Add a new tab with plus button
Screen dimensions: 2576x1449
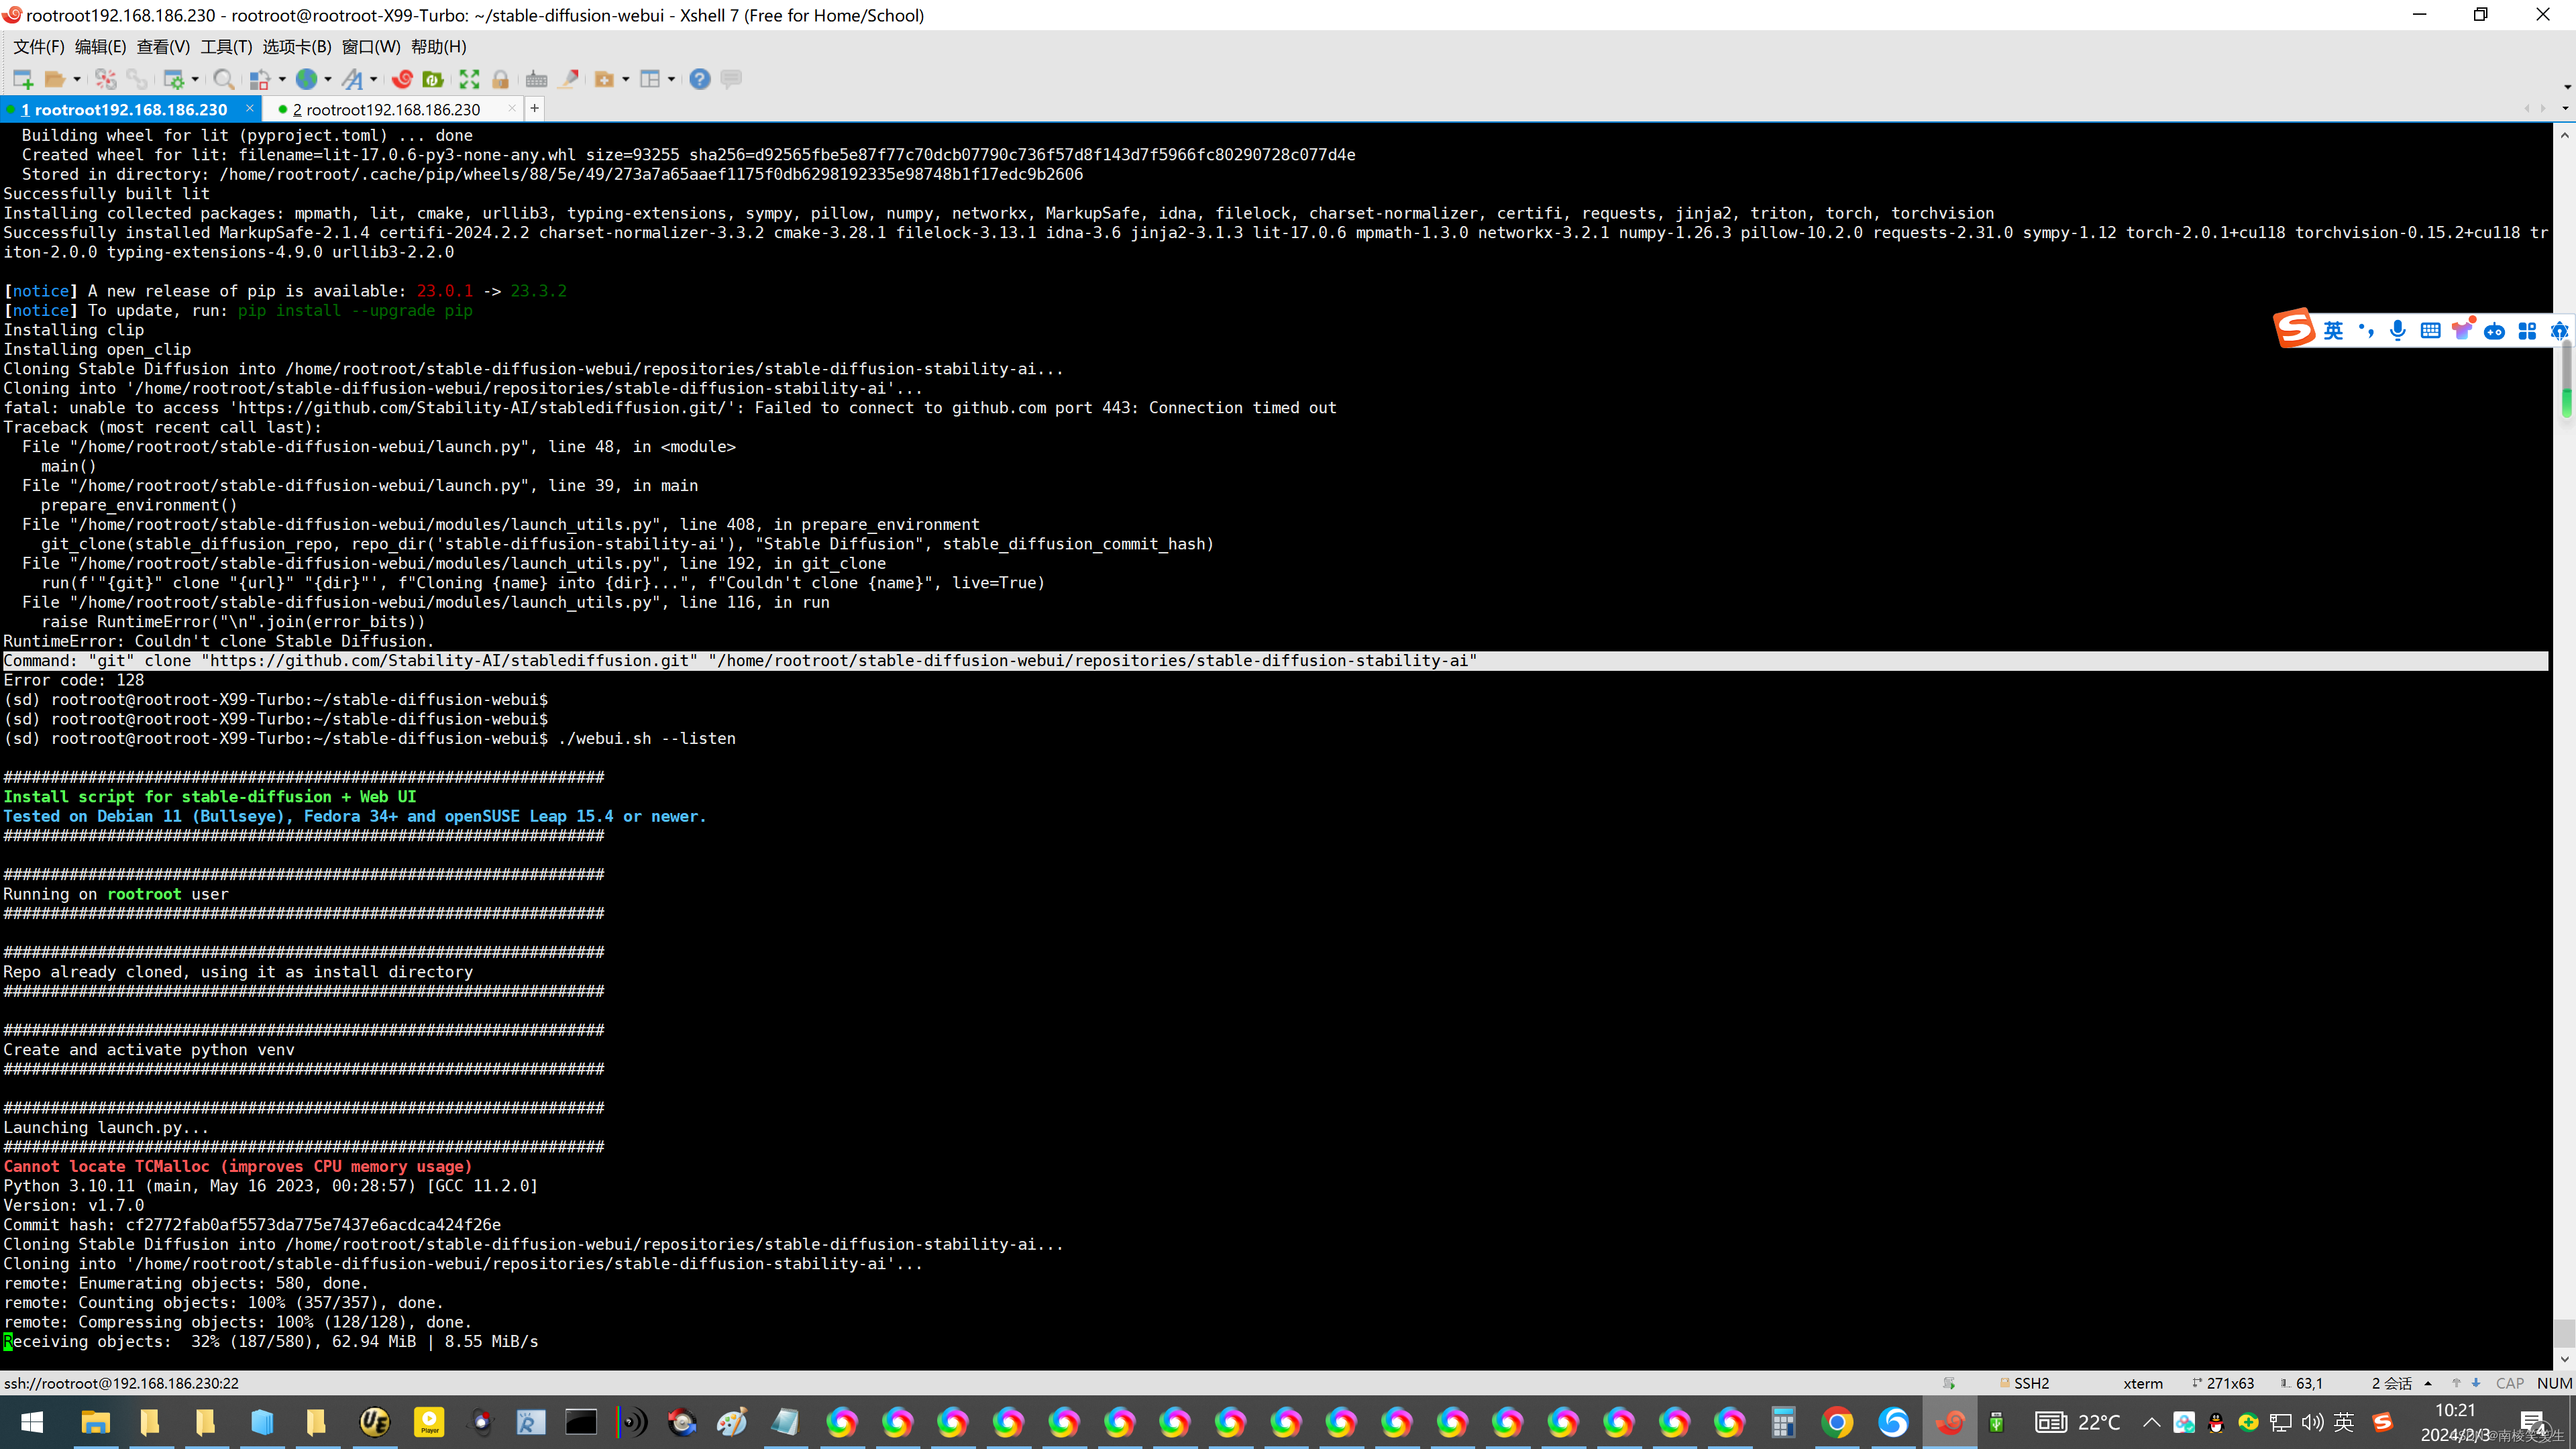pos(535,108)
